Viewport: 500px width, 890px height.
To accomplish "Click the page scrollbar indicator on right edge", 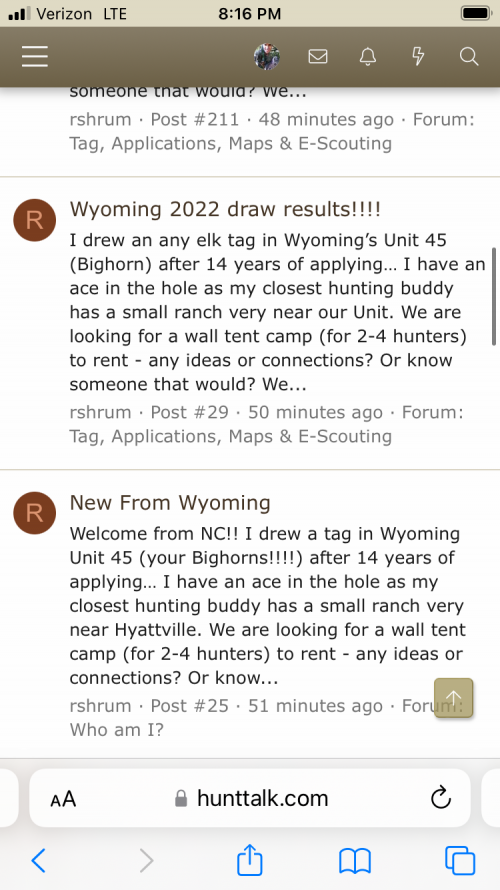I will coord(495,296).
